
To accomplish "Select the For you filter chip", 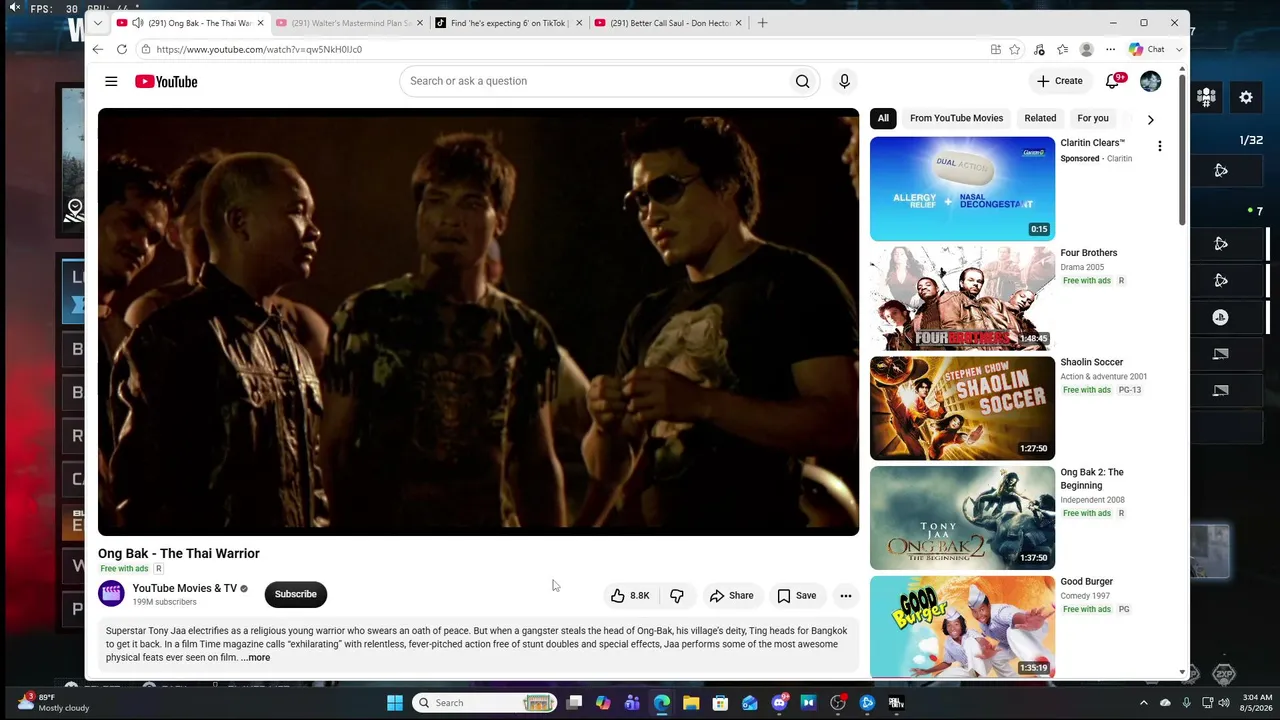I will coord(1093,118).
